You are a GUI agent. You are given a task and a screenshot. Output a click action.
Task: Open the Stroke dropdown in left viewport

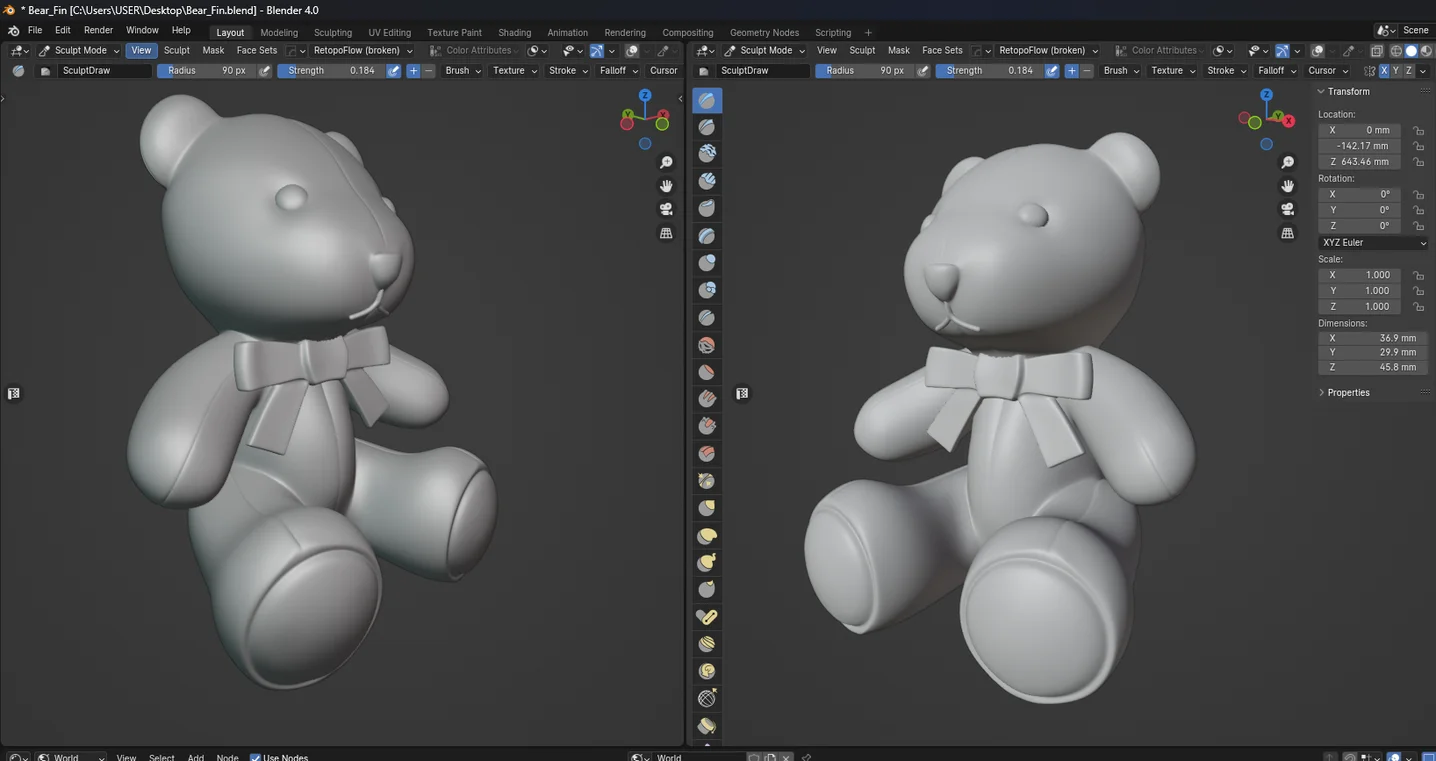coord(568,71)
